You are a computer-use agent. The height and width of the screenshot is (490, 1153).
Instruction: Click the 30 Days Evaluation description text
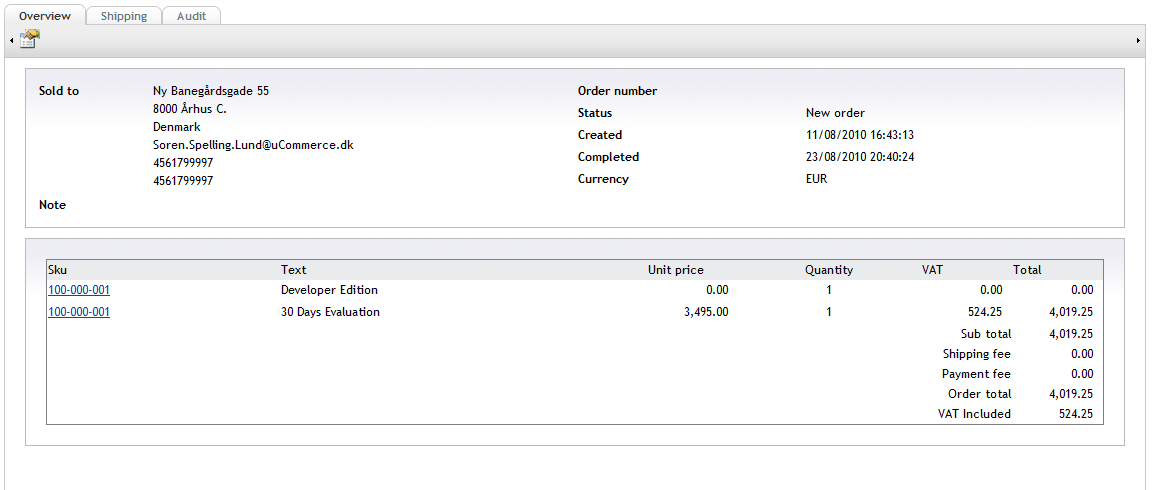[330, 312]
